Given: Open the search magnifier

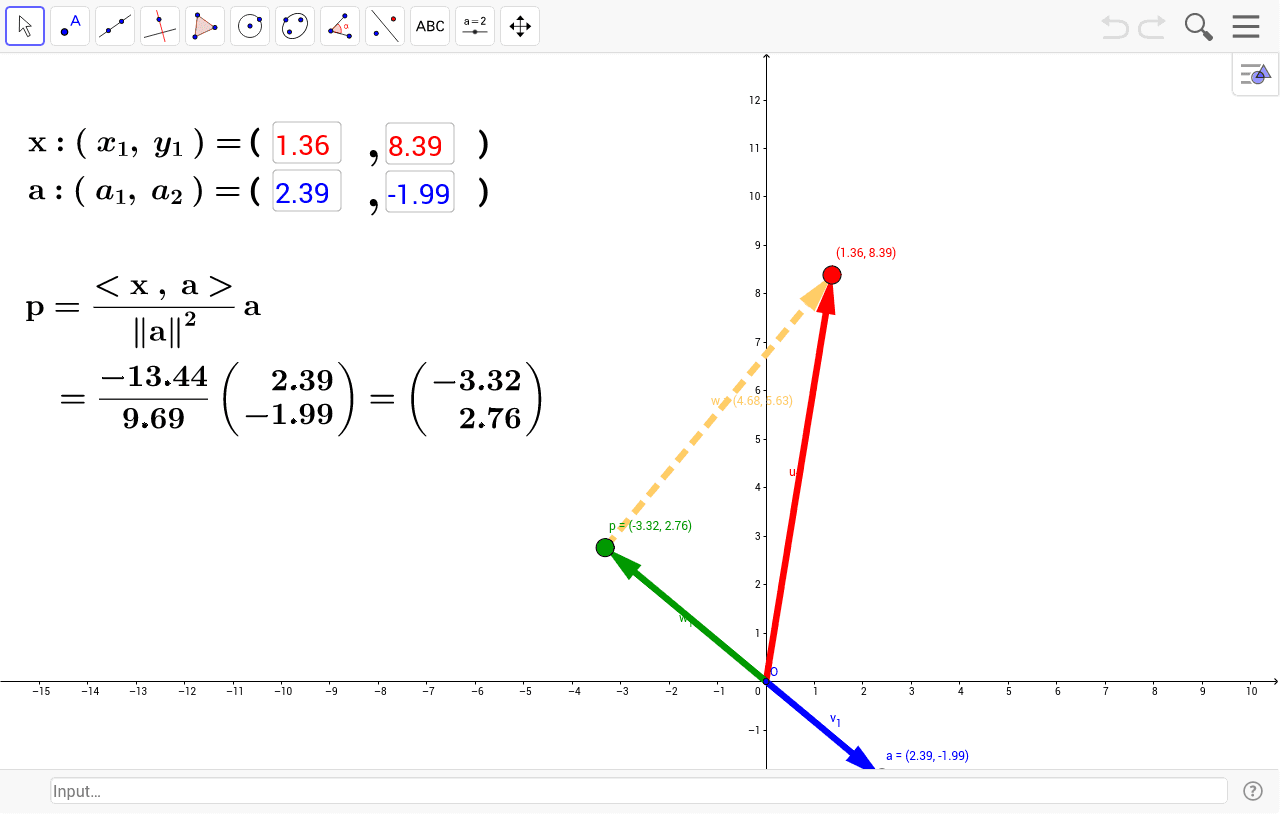Looking at the screenshot, I should click(1197, 27).
